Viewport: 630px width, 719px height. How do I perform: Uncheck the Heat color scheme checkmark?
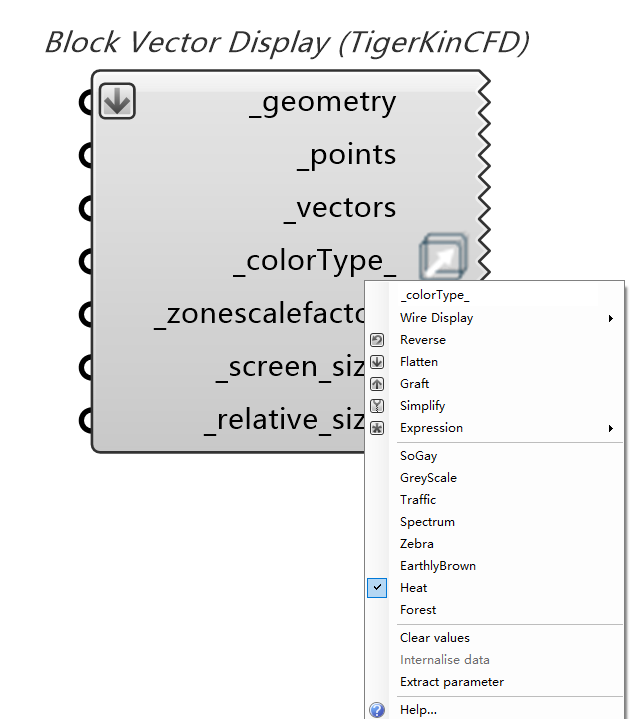(377, 588)
